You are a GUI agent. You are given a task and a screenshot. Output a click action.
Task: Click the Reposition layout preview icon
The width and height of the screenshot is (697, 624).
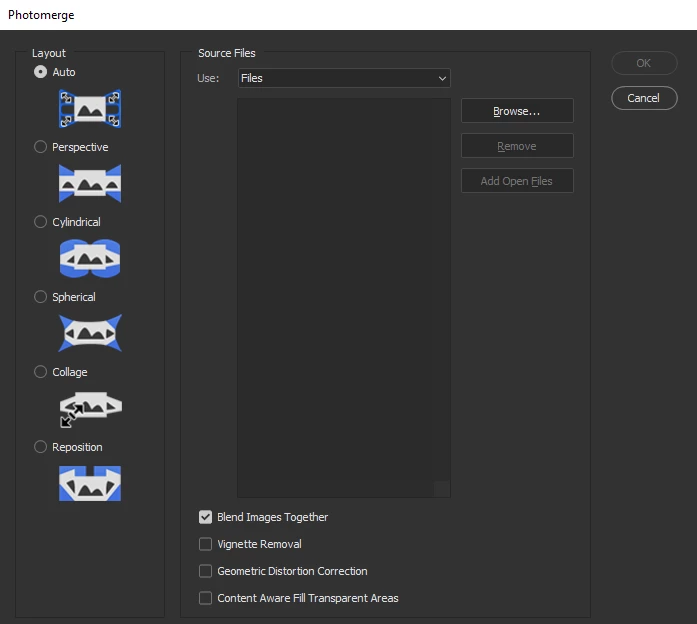coord(90,484)
